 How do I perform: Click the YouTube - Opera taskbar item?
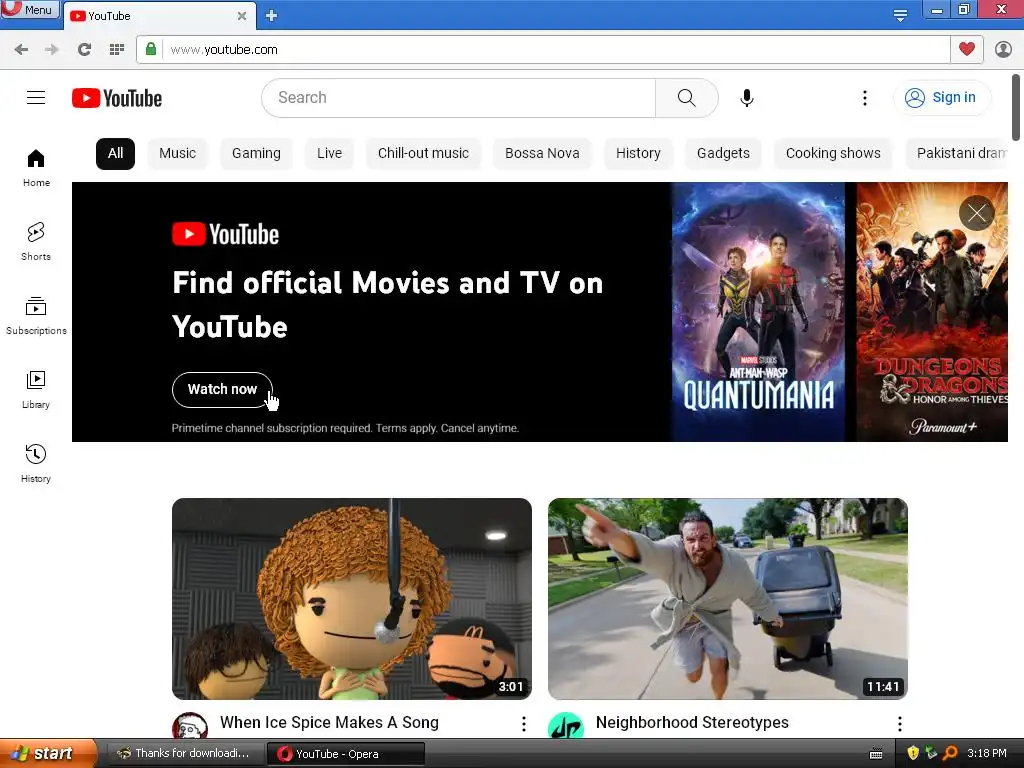tap(346, 754)
